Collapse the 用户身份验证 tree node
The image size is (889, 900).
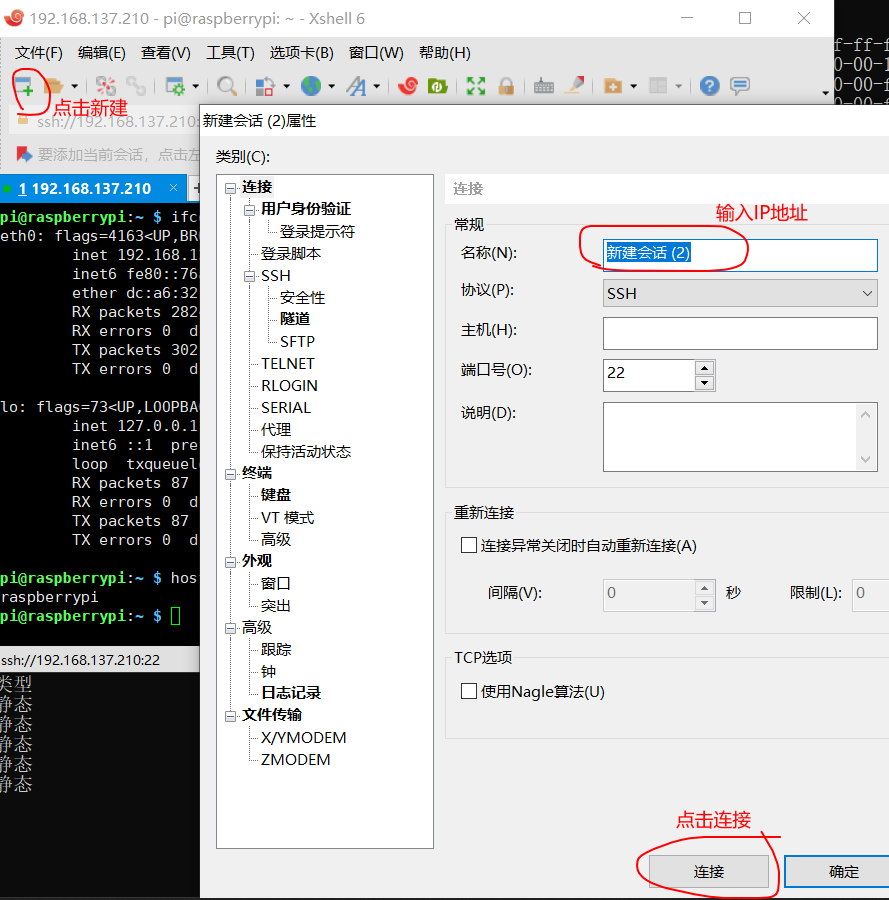[x=249, y=210]
